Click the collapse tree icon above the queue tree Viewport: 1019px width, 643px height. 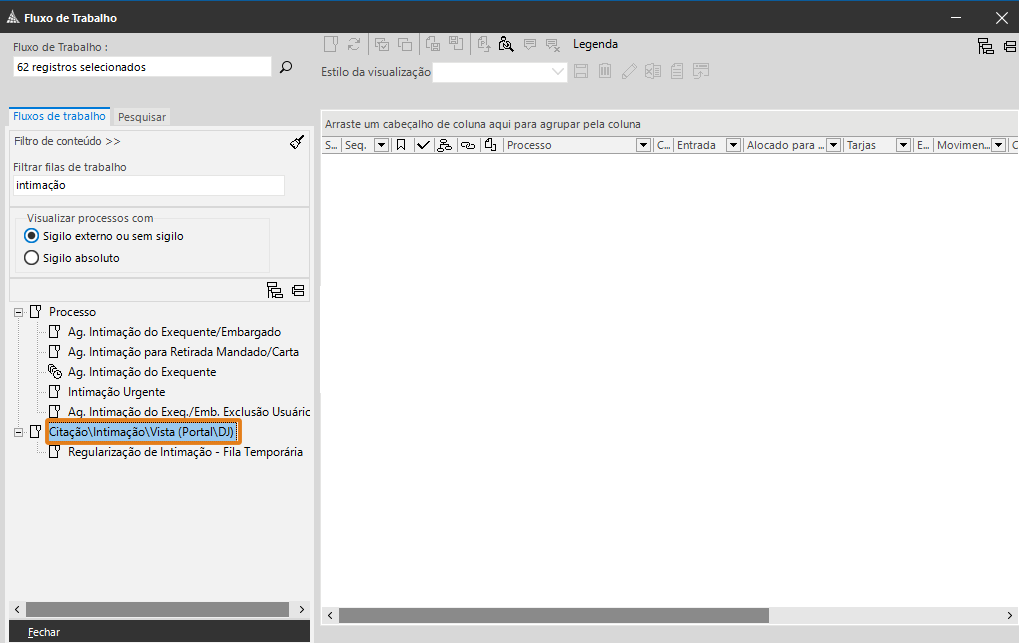298,291
